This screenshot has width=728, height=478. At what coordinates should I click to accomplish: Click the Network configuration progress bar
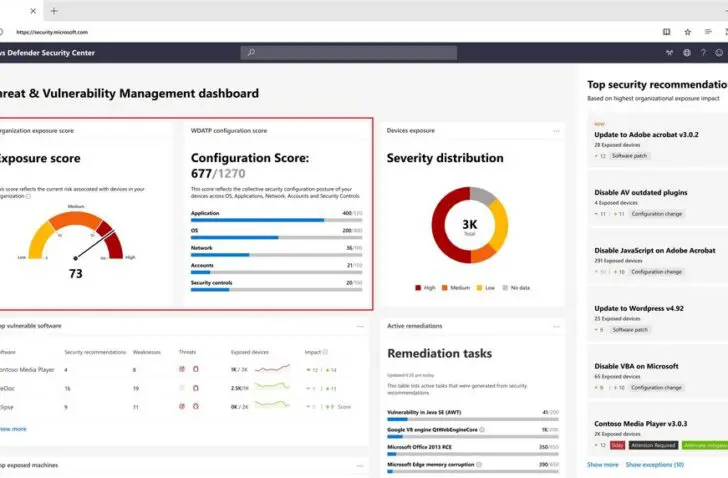(276, 255)
